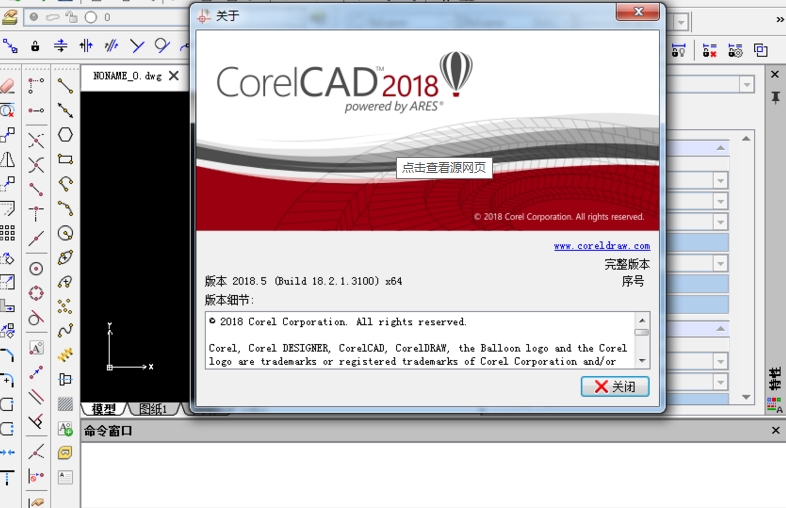The height and width of the screenshot is (508, 786).
Task: Select the Infinite Line tool
Action: 65,110
